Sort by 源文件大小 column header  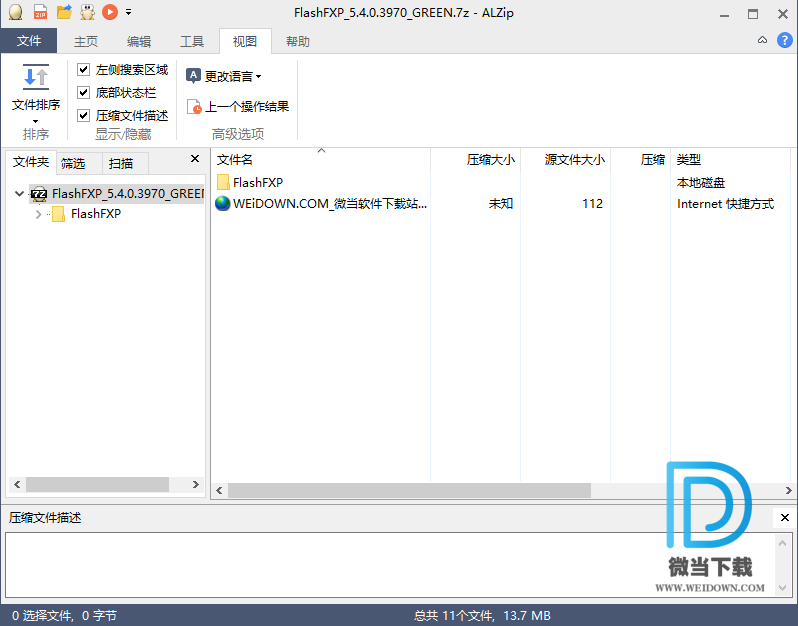(565, 160)
